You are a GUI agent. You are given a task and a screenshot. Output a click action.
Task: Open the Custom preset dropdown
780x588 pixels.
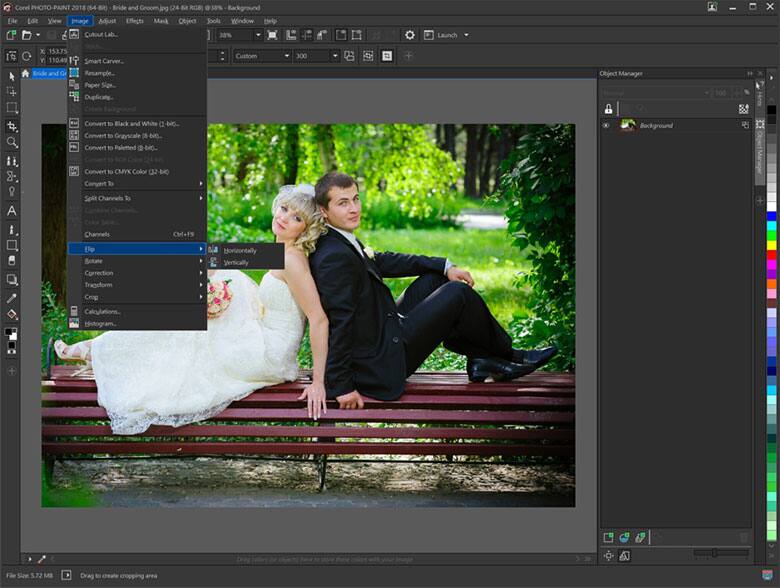[x=286, y=56]
